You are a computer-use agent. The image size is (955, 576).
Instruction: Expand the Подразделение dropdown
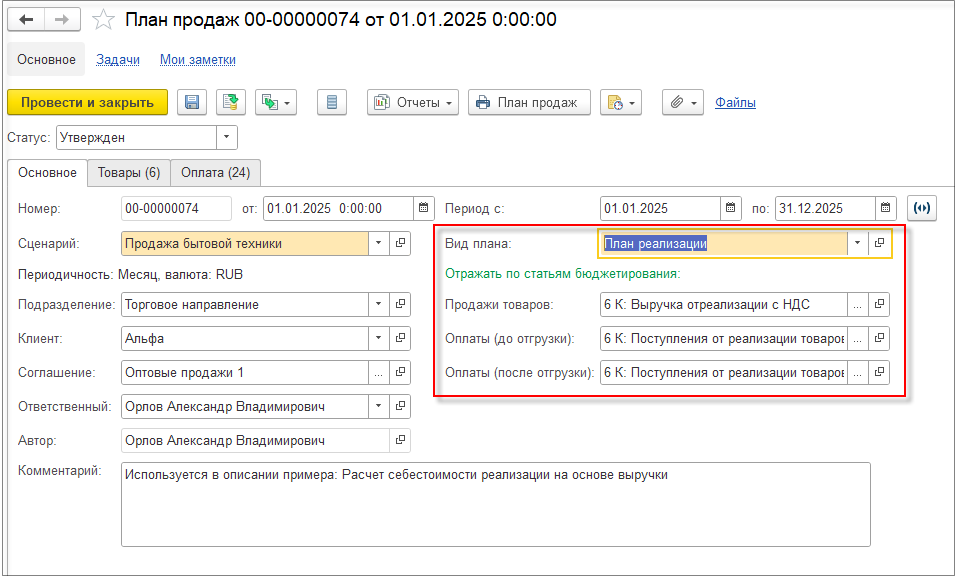(378, 304)
